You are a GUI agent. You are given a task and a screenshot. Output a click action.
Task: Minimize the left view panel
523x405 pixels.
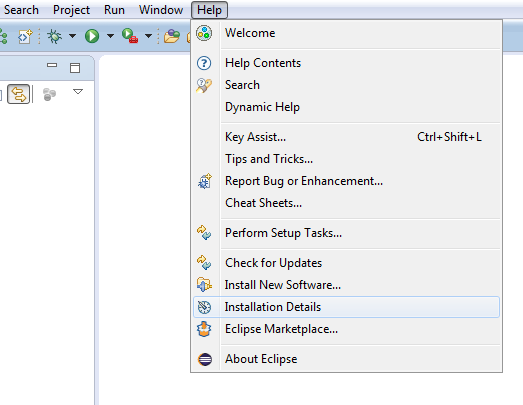click(x=52, y=65)
